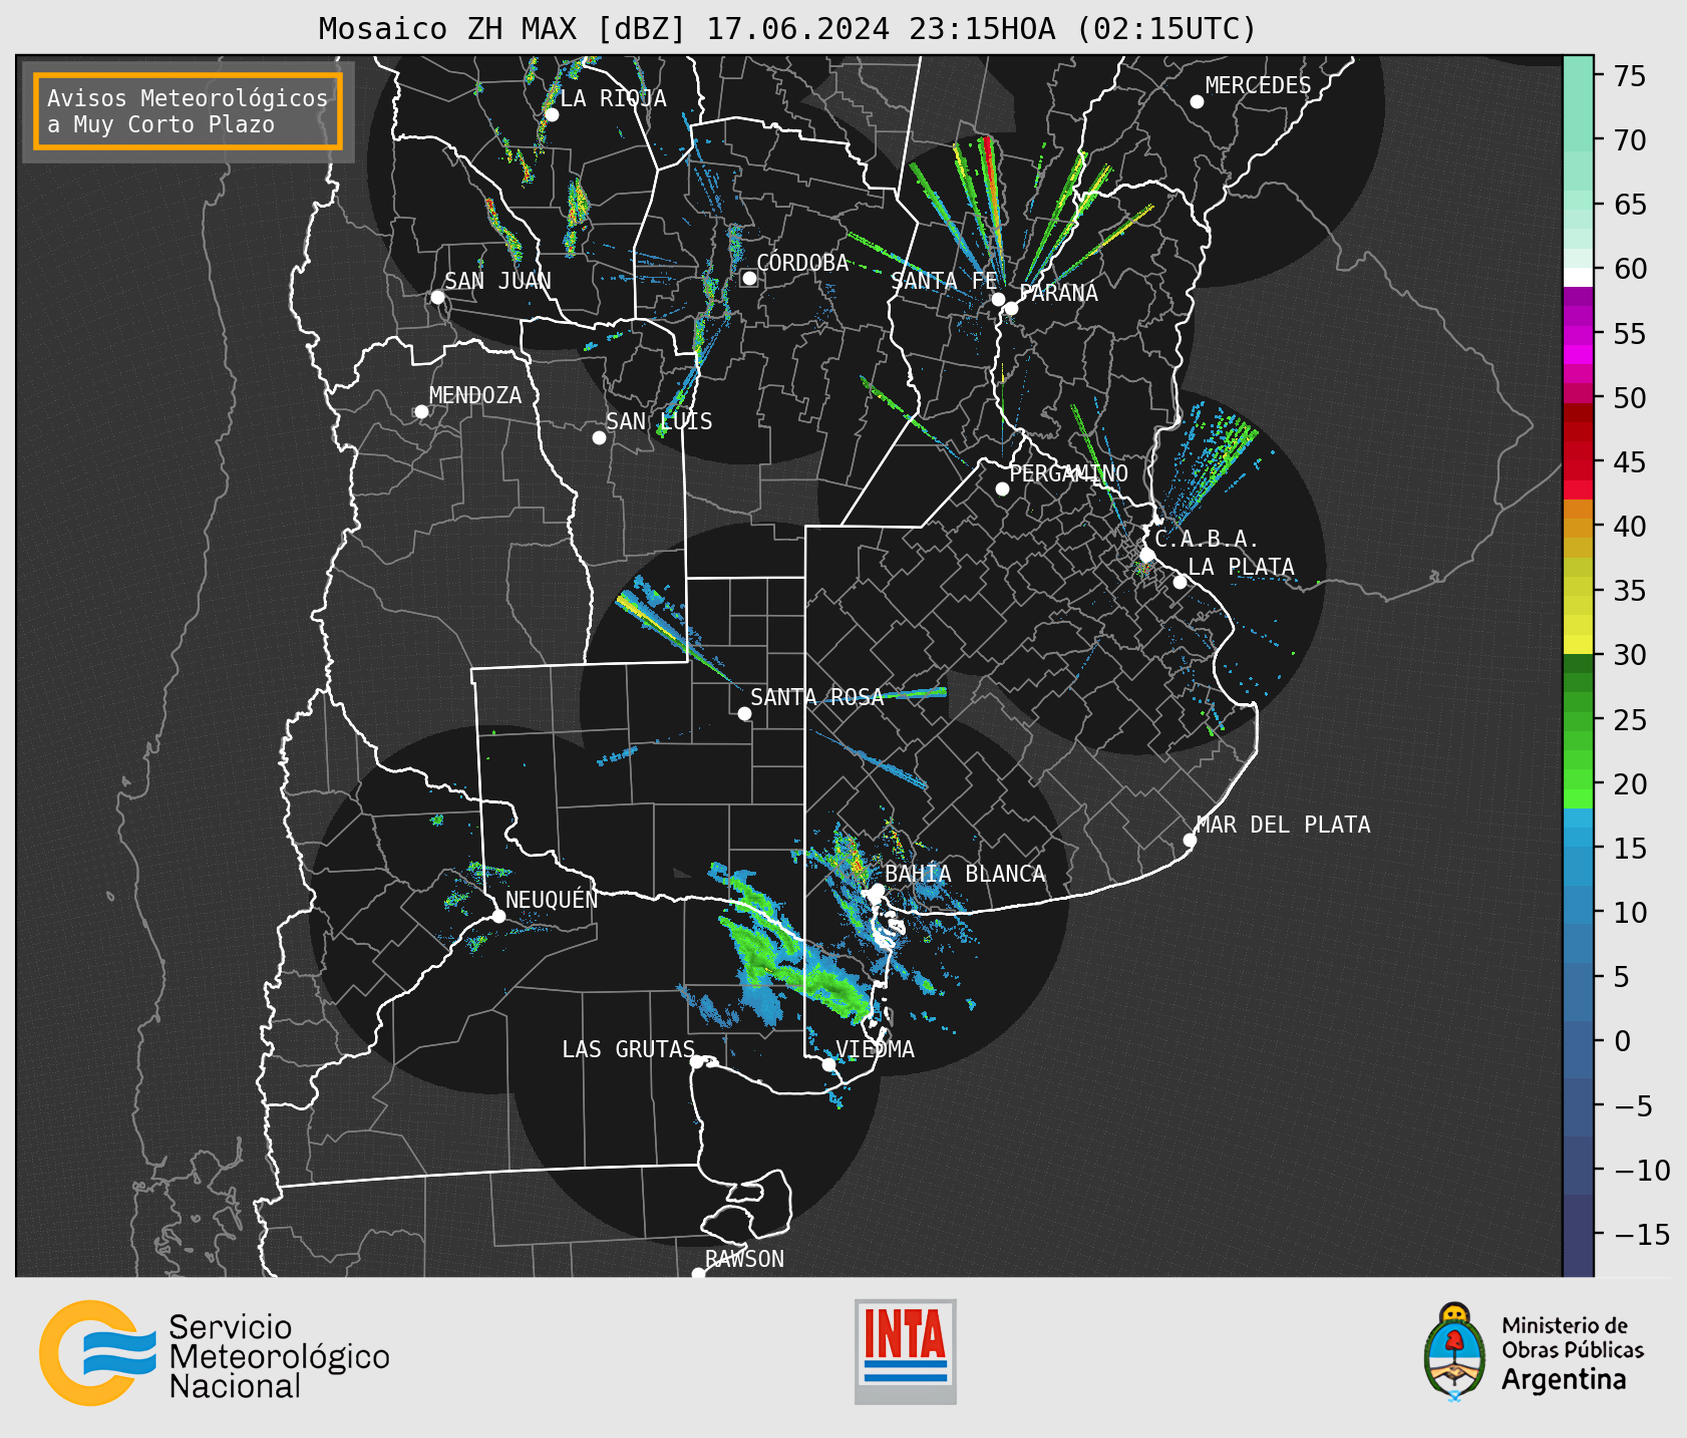Viewport: 1687px width, 1438px height.
Task: Click the Neuquén city marker
Action: click(498, 916)
